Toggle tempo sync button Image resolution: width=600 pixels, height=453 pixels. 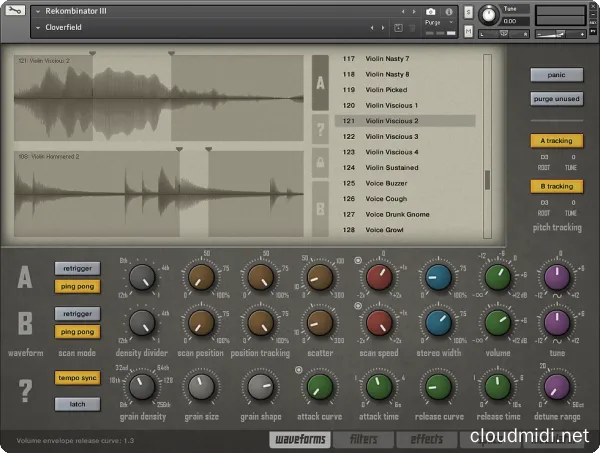[x=78, y=378]
